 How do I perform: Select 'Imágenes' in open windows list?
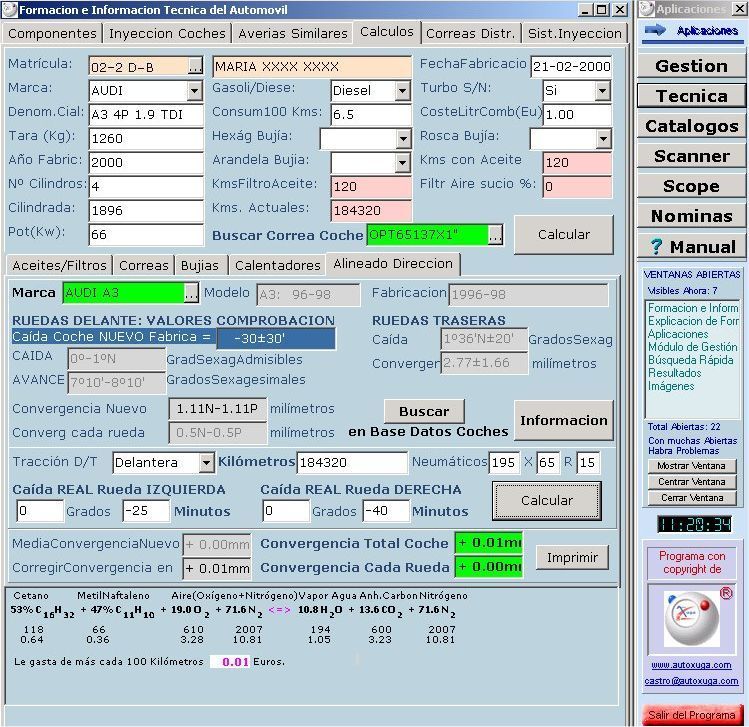coord(671,385)
